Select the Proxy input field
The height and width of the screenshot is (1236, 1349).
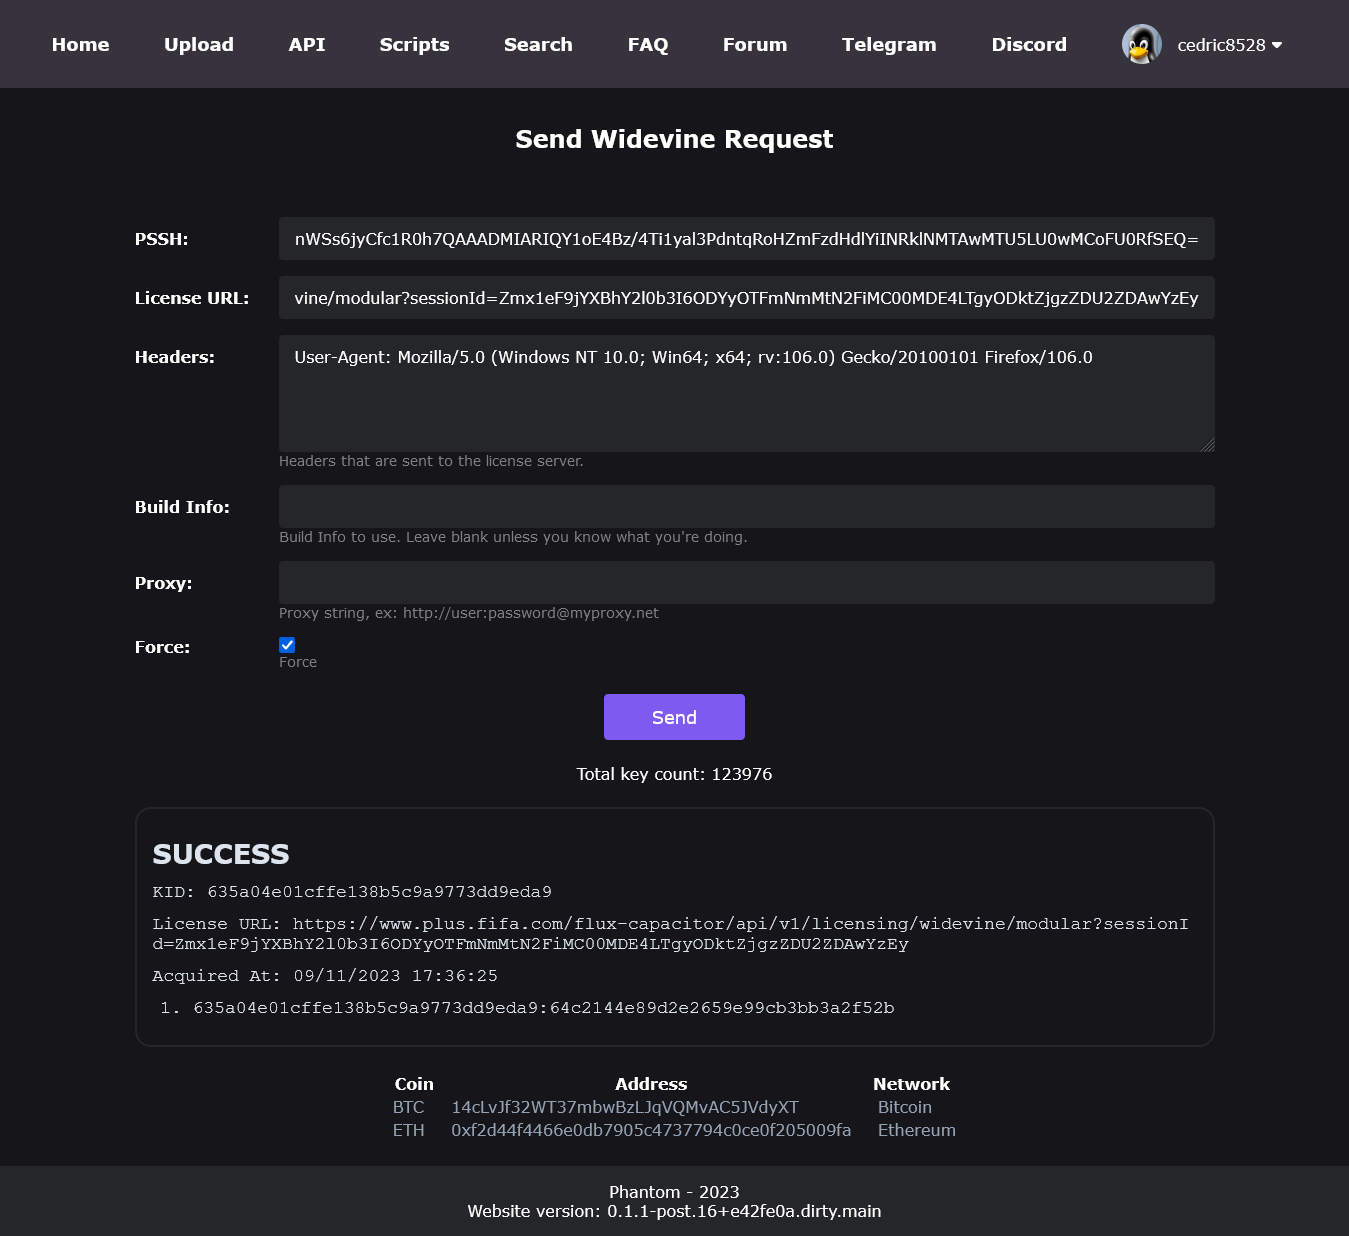[x=746, y=583]
